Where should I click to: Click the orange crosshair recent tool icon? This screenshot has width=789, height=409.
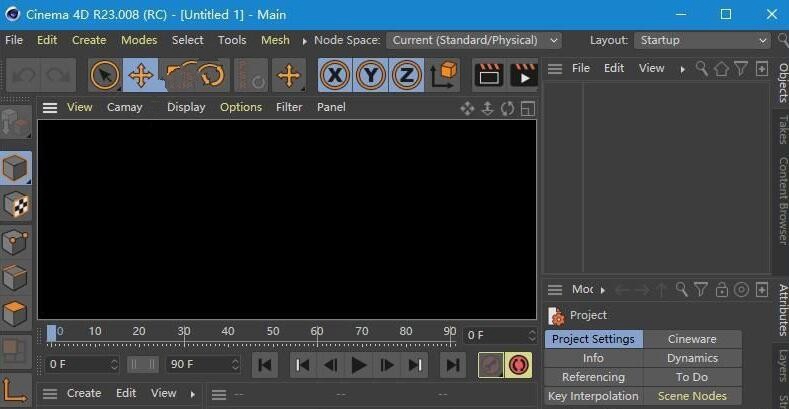click(x=289, y=75)
